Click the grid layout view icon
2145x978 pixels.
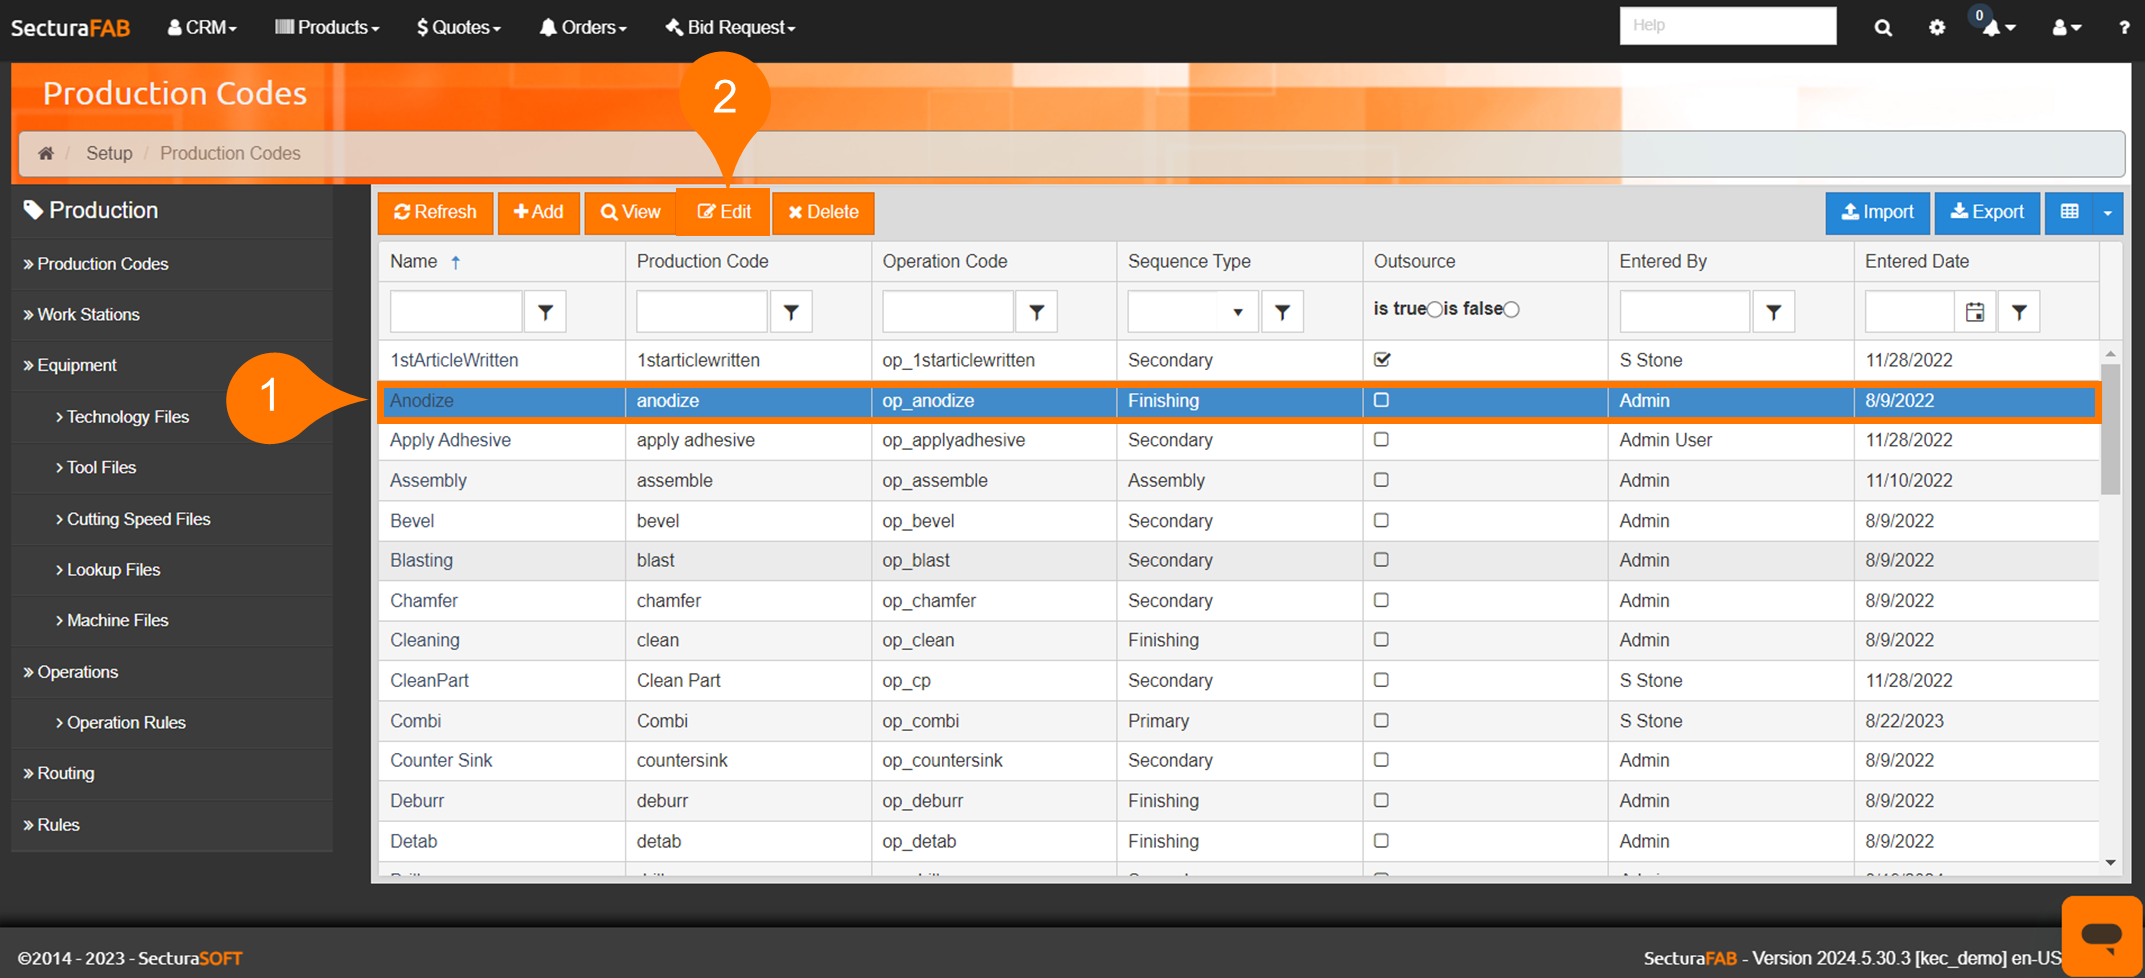pos(2069,212)
